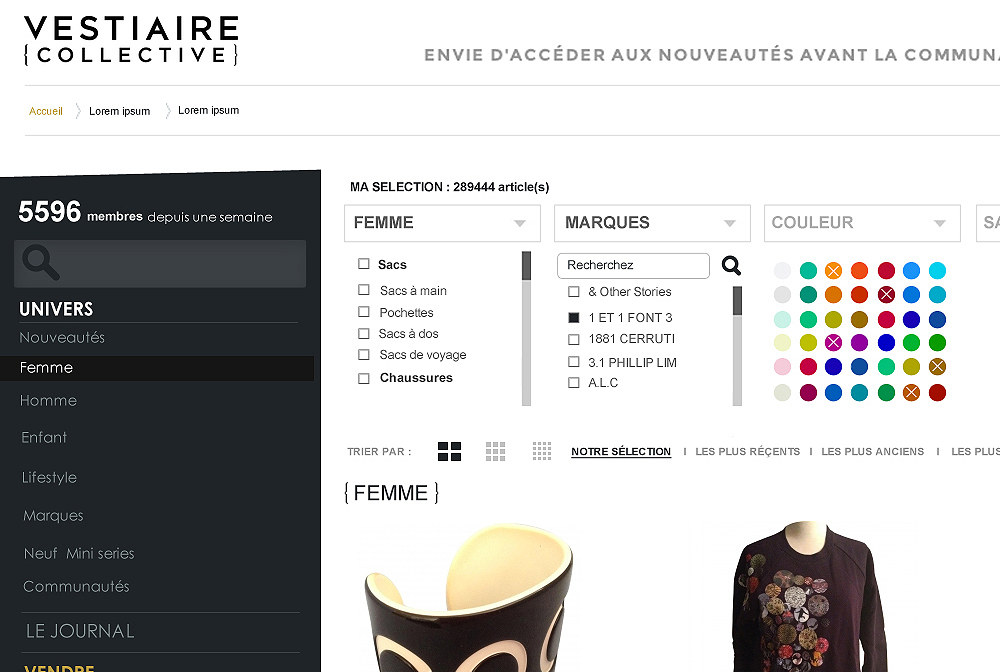
Task: Switch to the small four-column grid view
Action: pos(542,451)
